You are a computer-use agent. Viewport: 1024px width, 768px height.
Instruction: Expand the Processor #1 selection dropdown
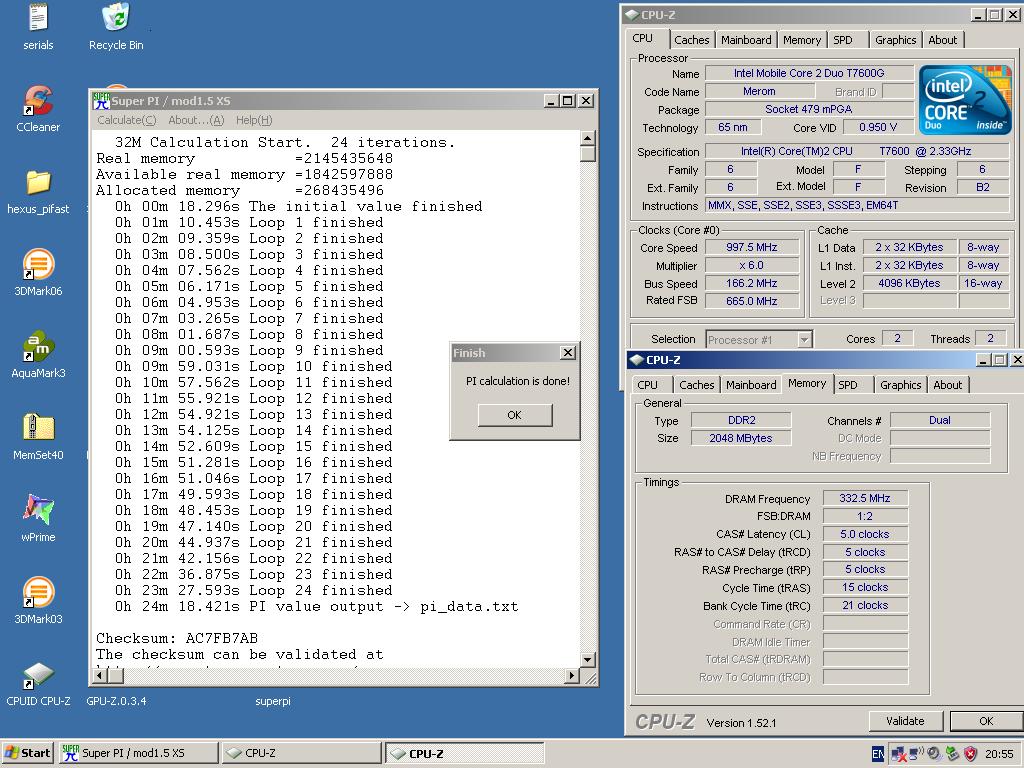(805, 340)
